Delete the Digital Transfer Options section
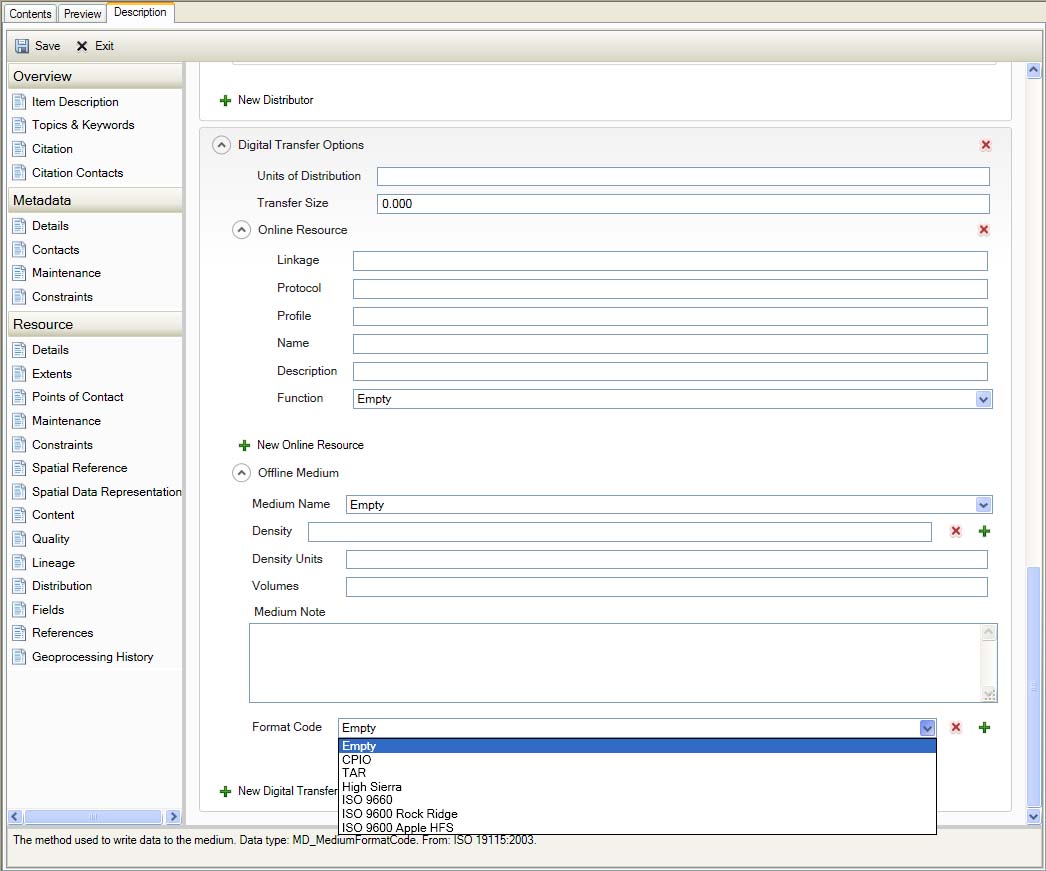1046x871 pixels. (x=985, y=144)
